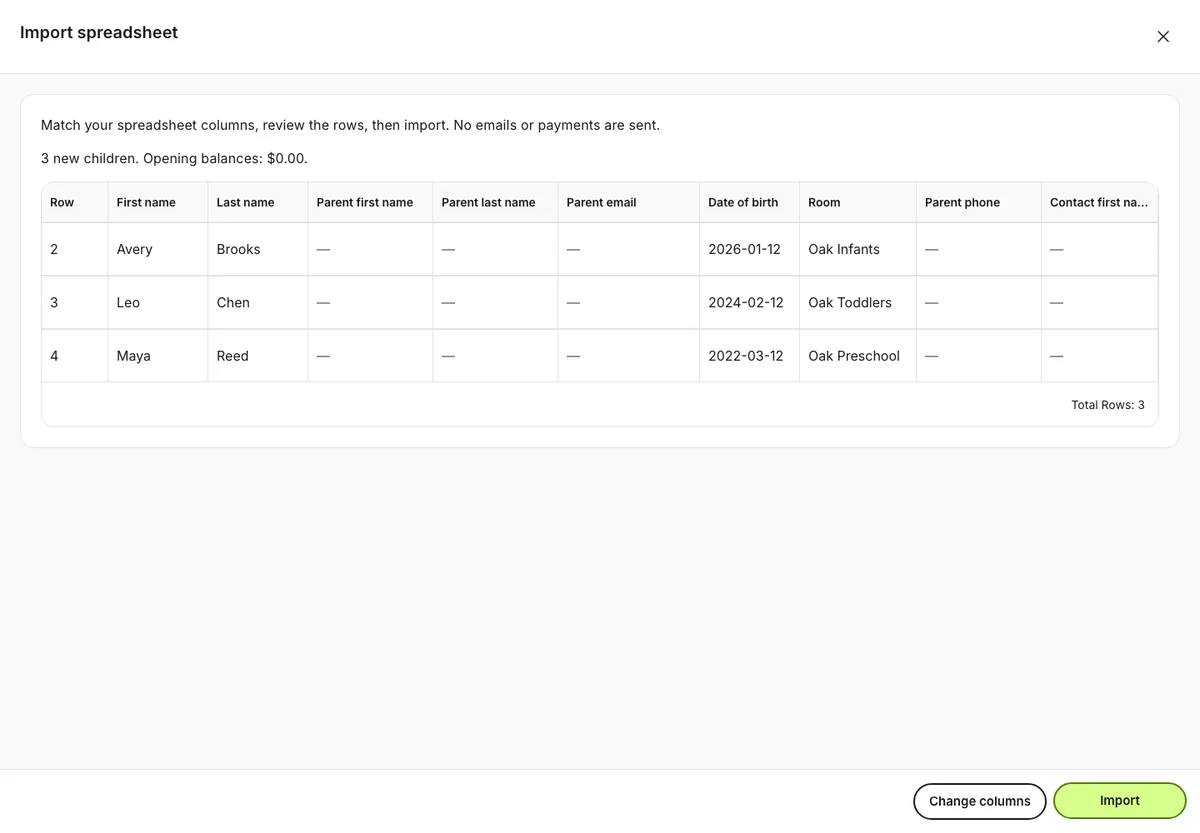Click the truncated Contact first name header
This screenshot has width=1200, height=833.
pyautogui.click(x=1099, y=202)
